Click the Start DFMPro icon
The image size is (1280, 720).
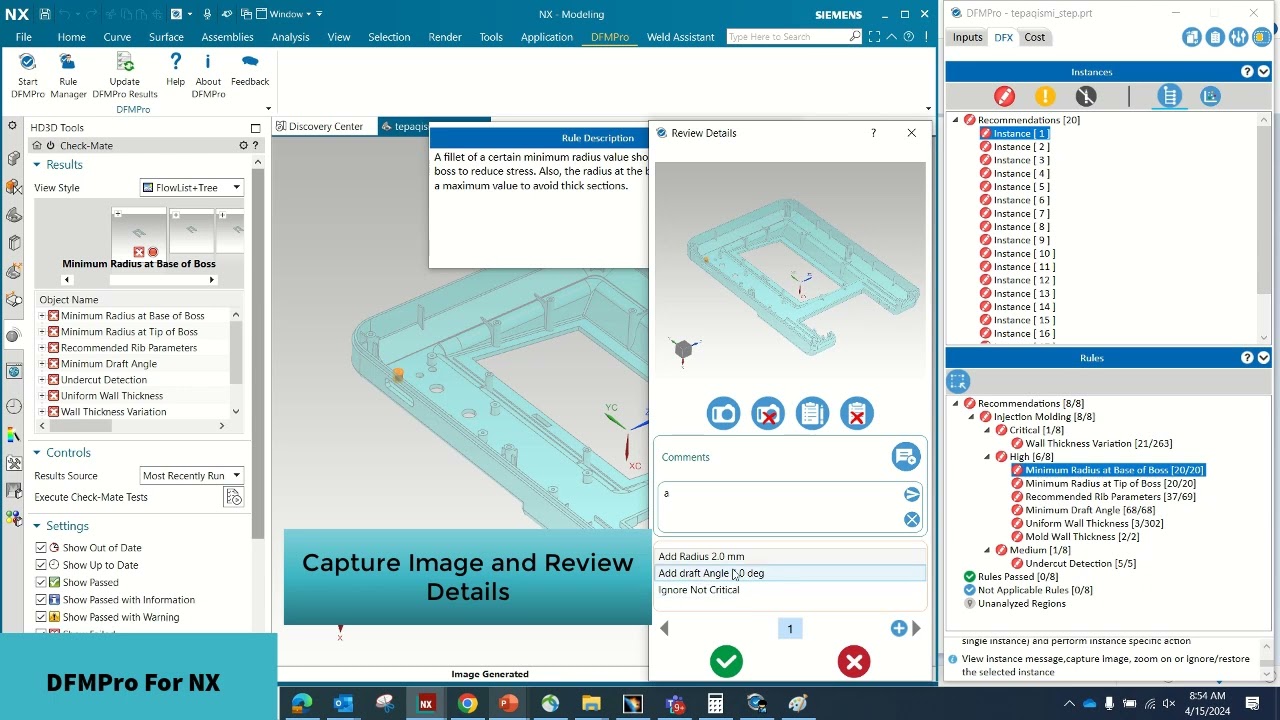click(28, 63)
